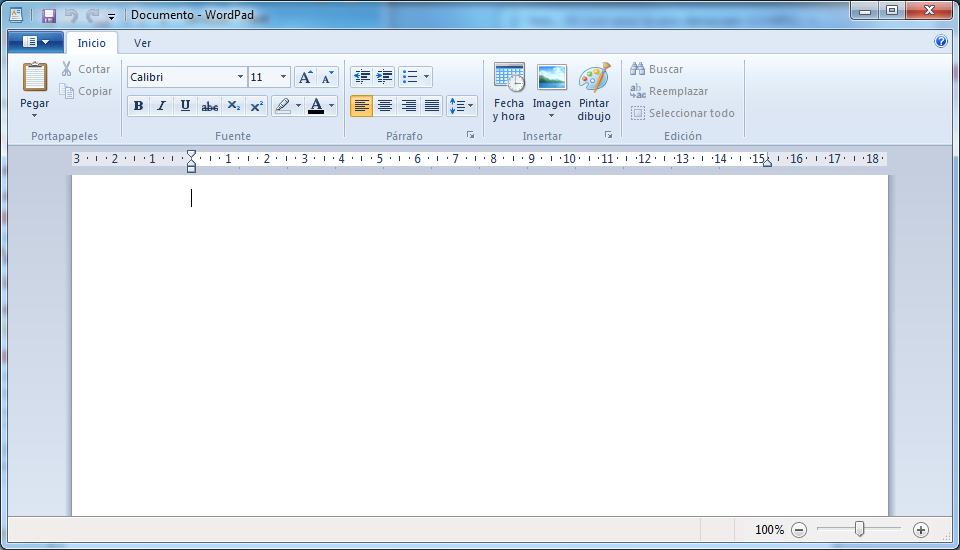Image resolution: width=960 pixels, height=550 pixels.
Task: Click the Pegar dropdown arrow
Action: point(34,116)
